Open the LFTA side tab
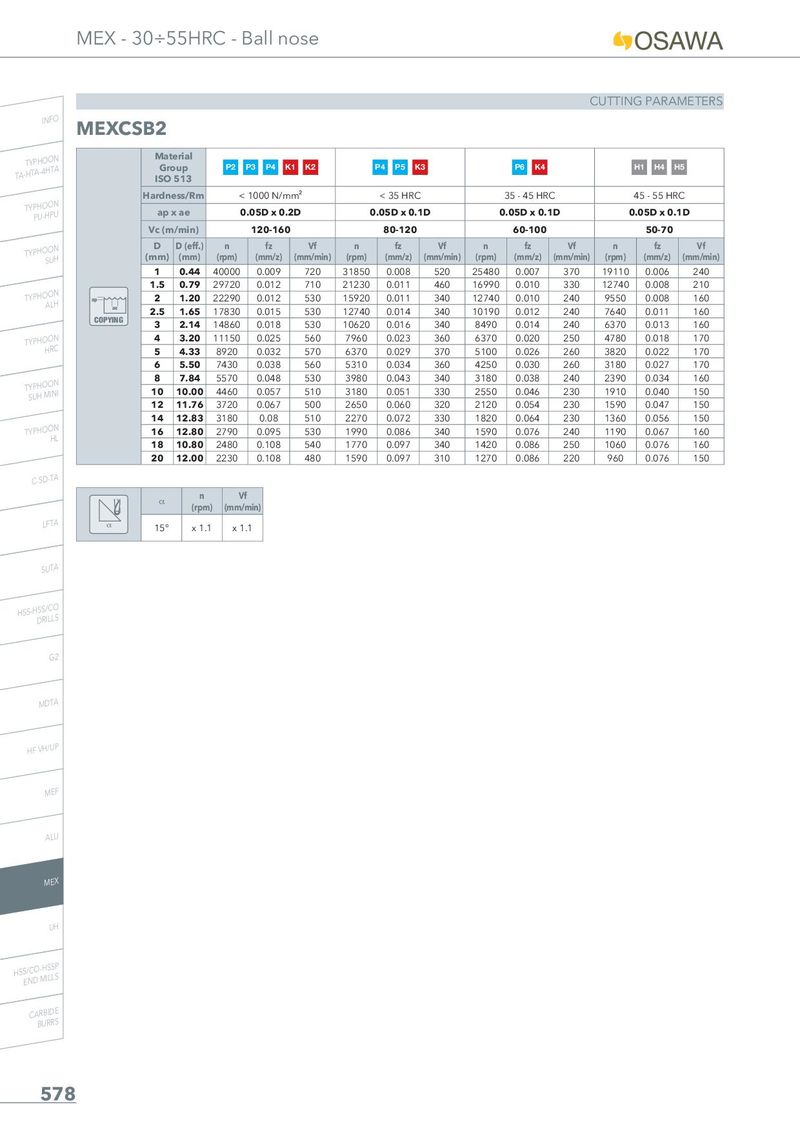 (32, 526)
